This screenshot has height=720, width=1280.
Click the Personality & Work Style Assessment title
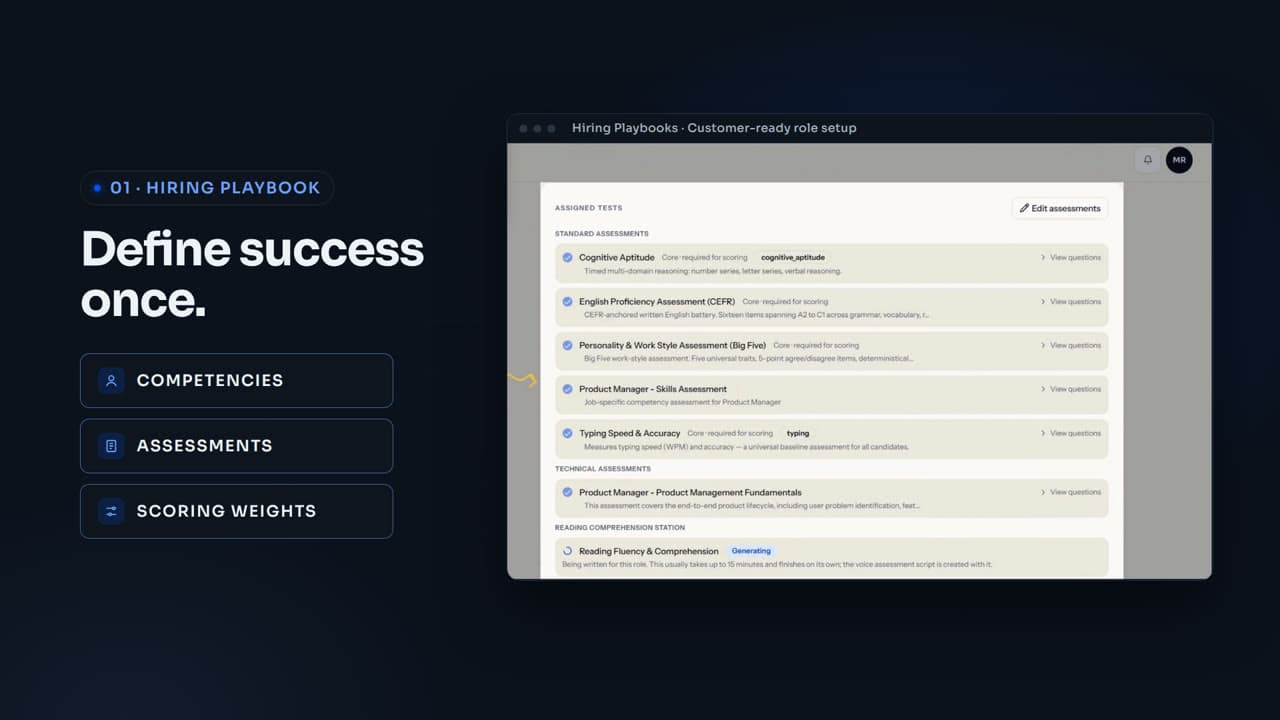pyautogui.click(x=672, y=345)
